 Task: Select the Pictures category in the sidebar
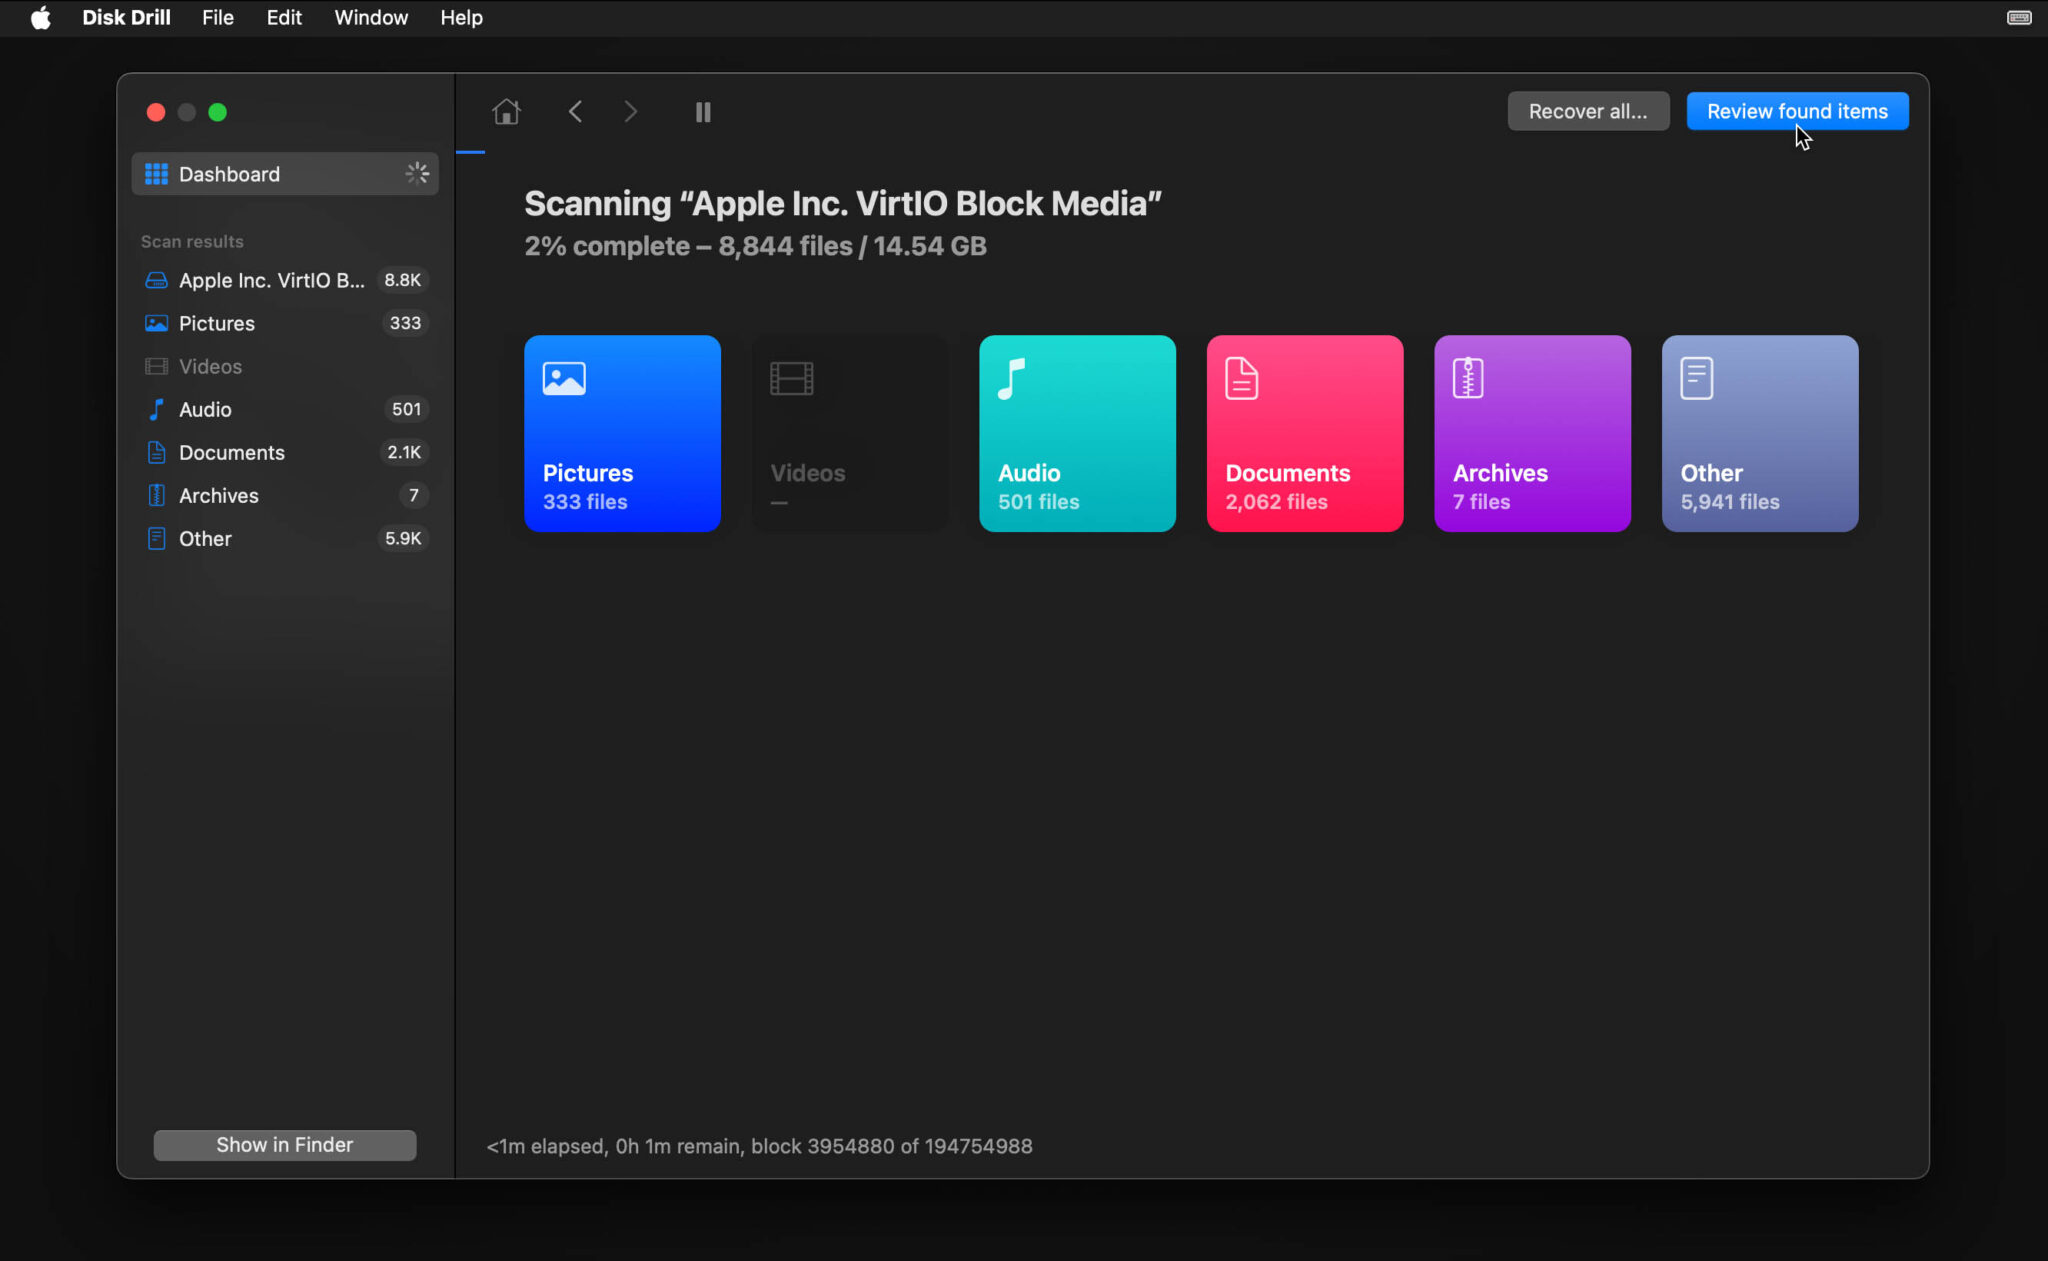point(217,323)
